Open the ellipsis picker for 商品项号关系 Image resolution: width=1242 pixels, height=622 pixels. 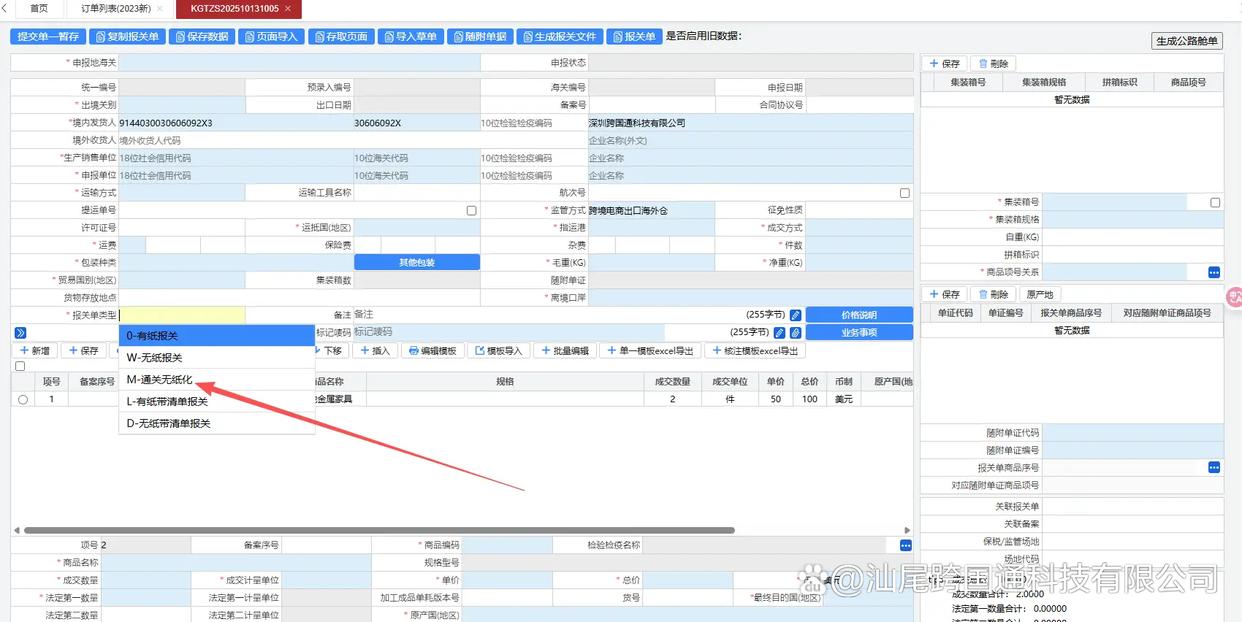tap(1214, 272)
